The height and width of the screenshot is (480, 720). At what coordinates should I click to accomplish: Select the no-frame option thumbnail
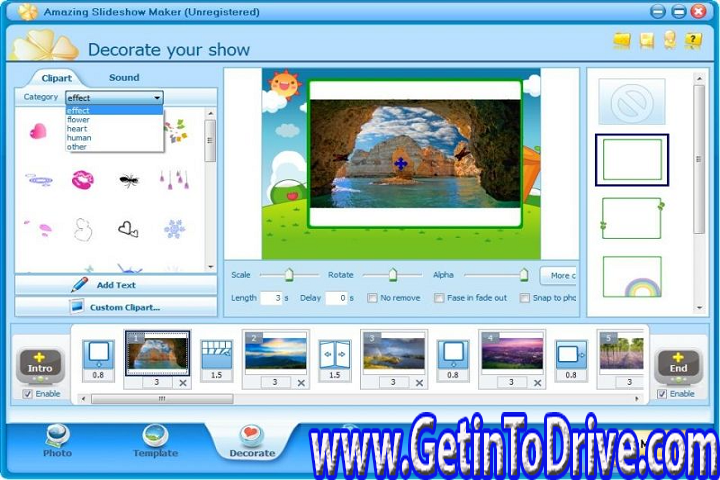point(631,102)
